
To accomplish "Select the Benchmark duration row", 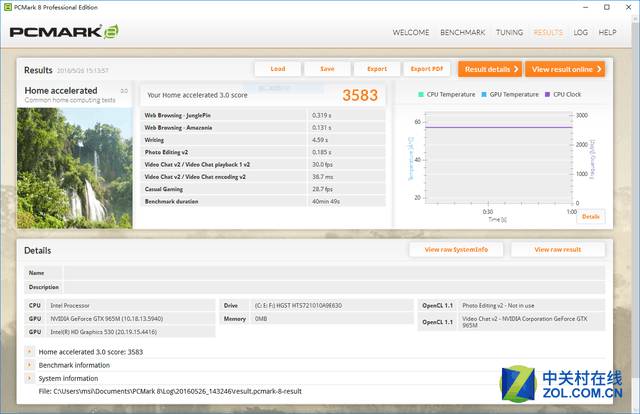I will click(x=263, y=201).
